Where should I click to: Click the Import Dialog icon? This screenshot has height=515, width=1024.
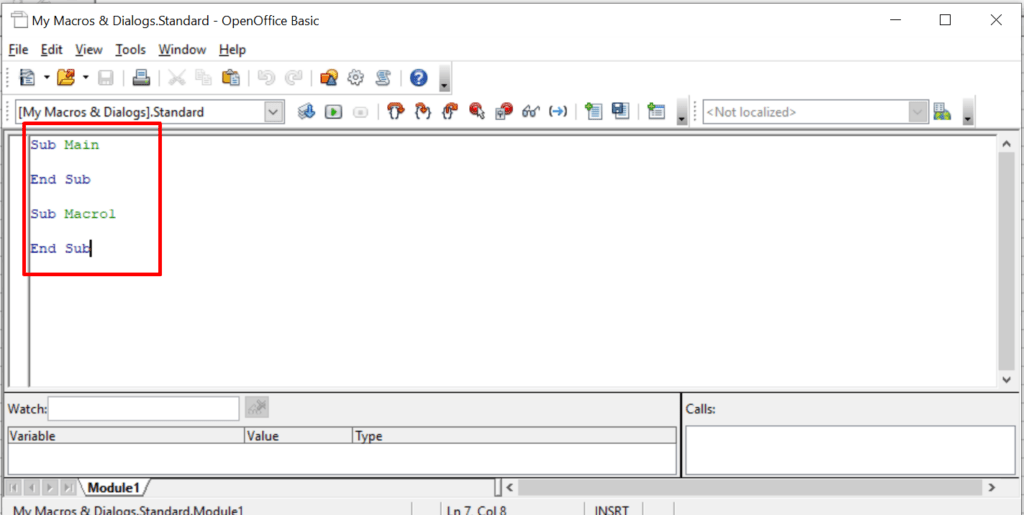[x=656, y=112]
